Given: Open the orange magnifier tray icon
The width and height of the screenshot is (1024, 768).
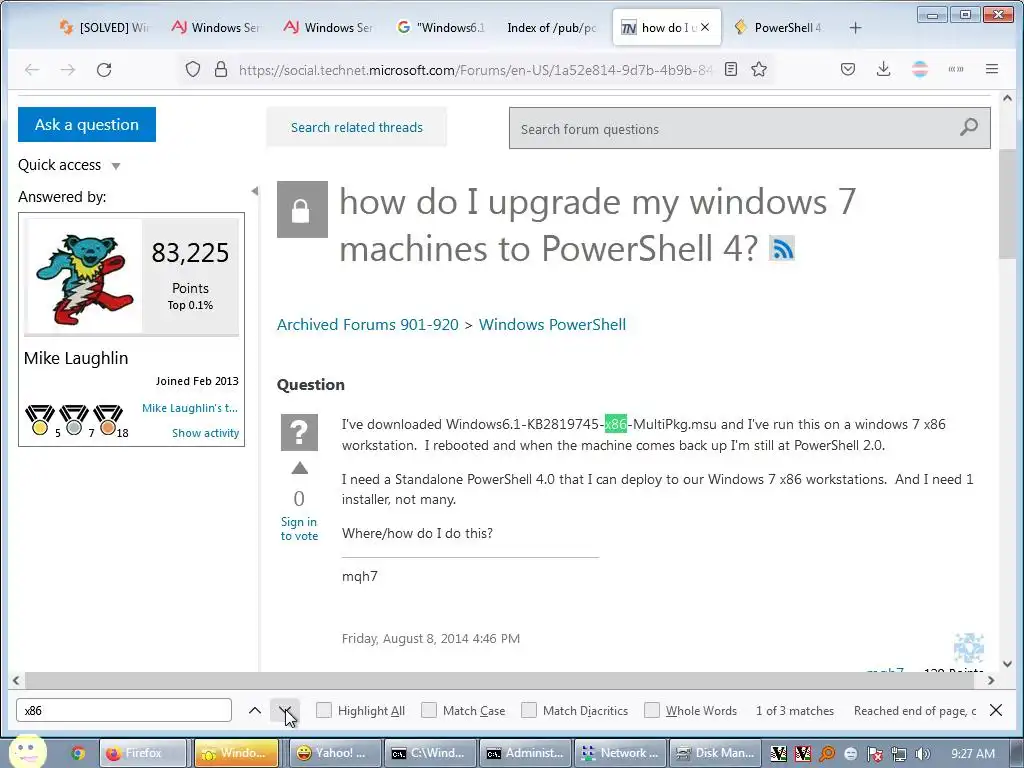Looking at the screenshot, I should [x=827, y=754].
